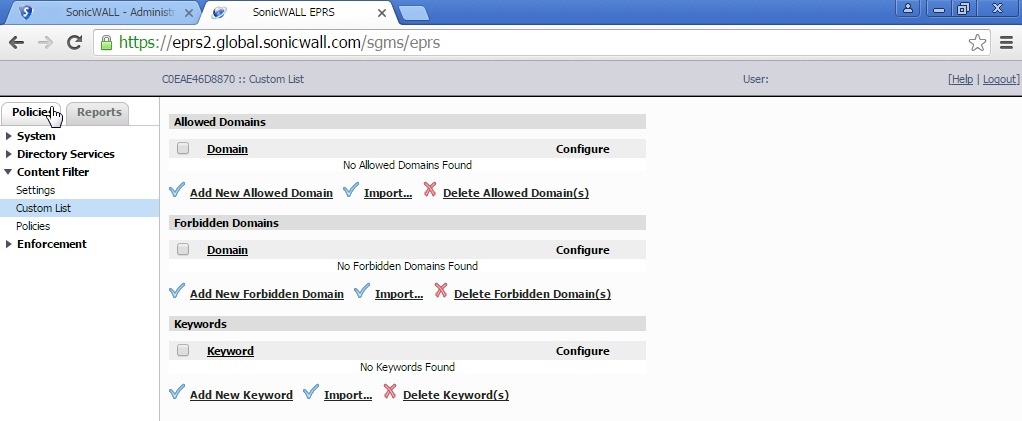This screenshot has width=1022, height=421.
Task: Click the checkmark icon beside Add New Forbidden Domain
Action: (x=177, y=291)
